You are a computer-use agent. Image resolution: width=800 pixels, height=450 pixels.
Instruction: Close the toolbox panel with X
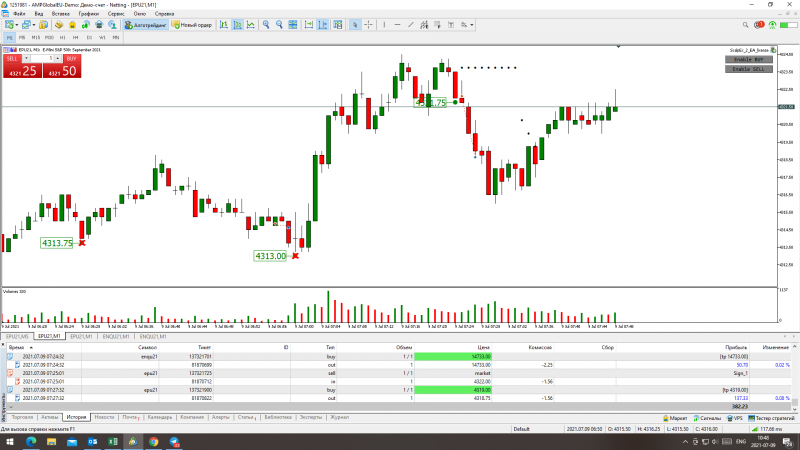point(3,345)
